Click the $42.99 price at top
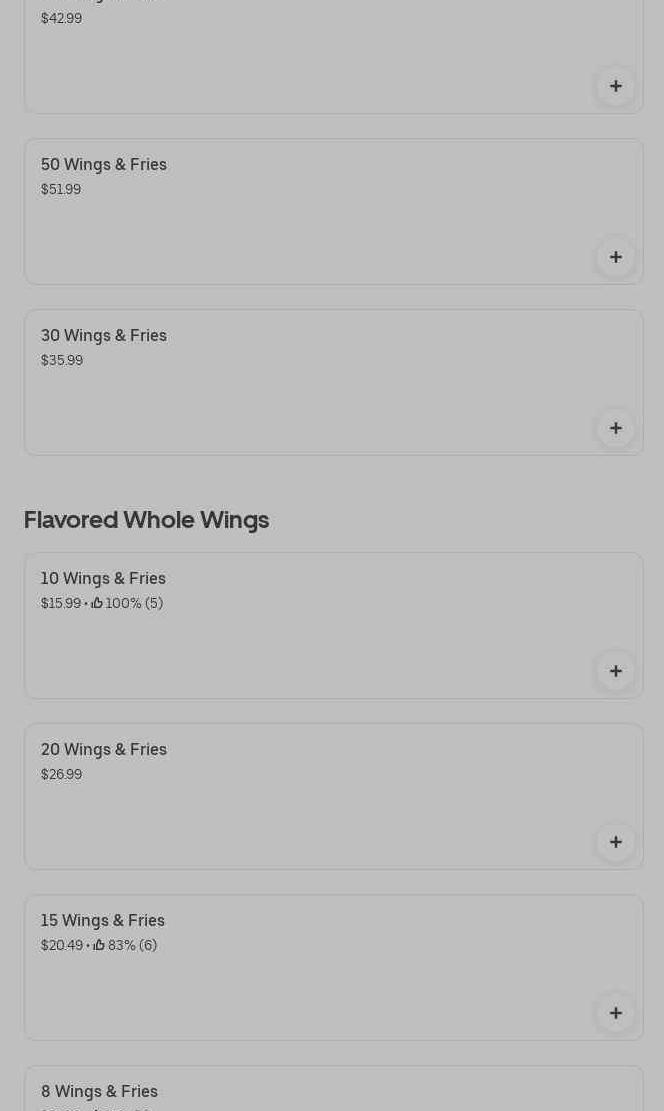Screen dimensions: 664x1111 pyautogui.click(x=62, y=18)
